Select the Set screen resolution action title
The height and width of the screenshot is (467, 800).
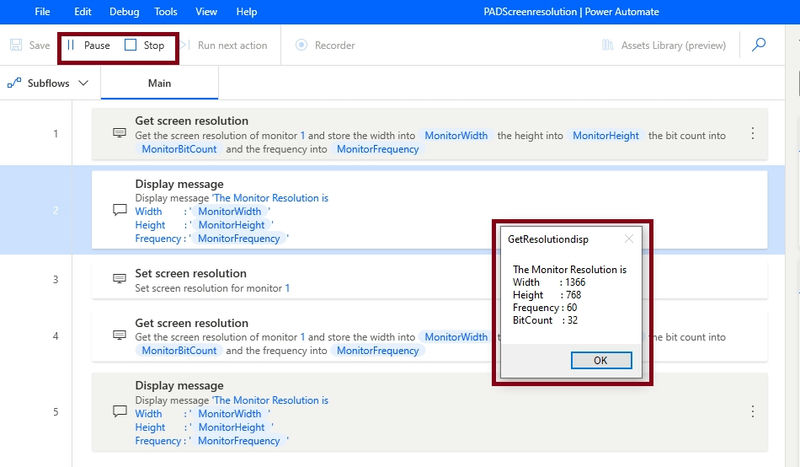(x=191, y=274)
